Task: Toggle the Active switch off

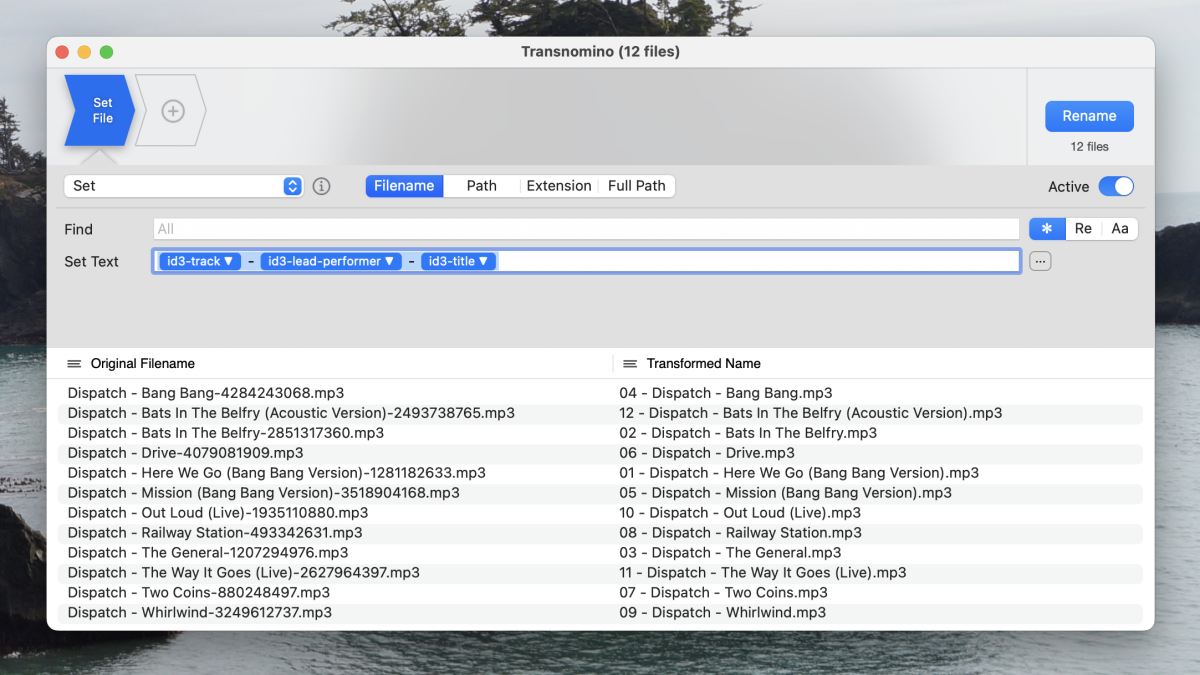Action: (1116, 186)
